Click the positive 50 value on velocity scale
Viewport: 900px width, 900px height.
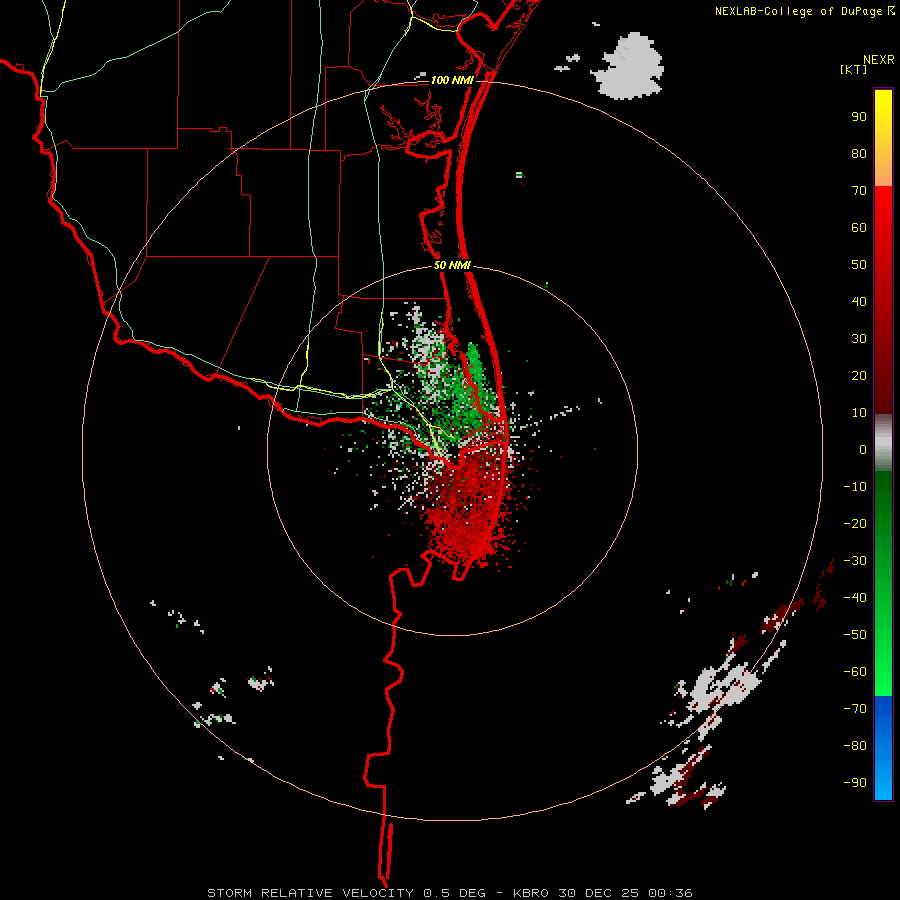859,265
